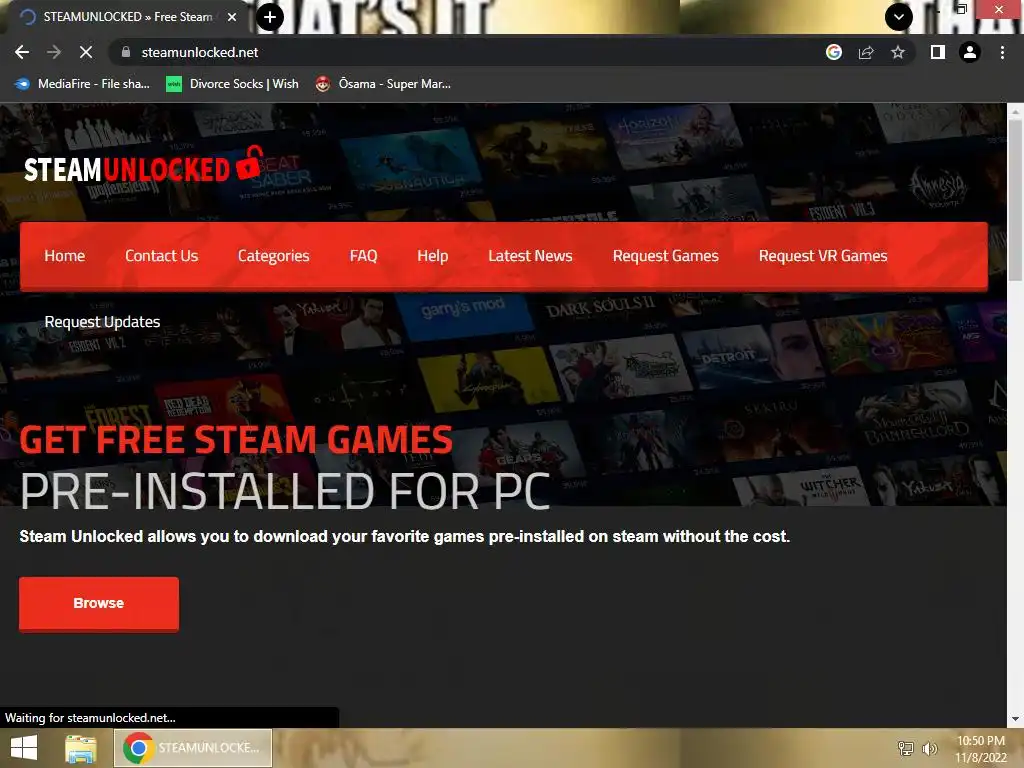Open the taskbar clock showing 10:50 PM
Screen dimensions: 1024x768
[x=980, y=749]
